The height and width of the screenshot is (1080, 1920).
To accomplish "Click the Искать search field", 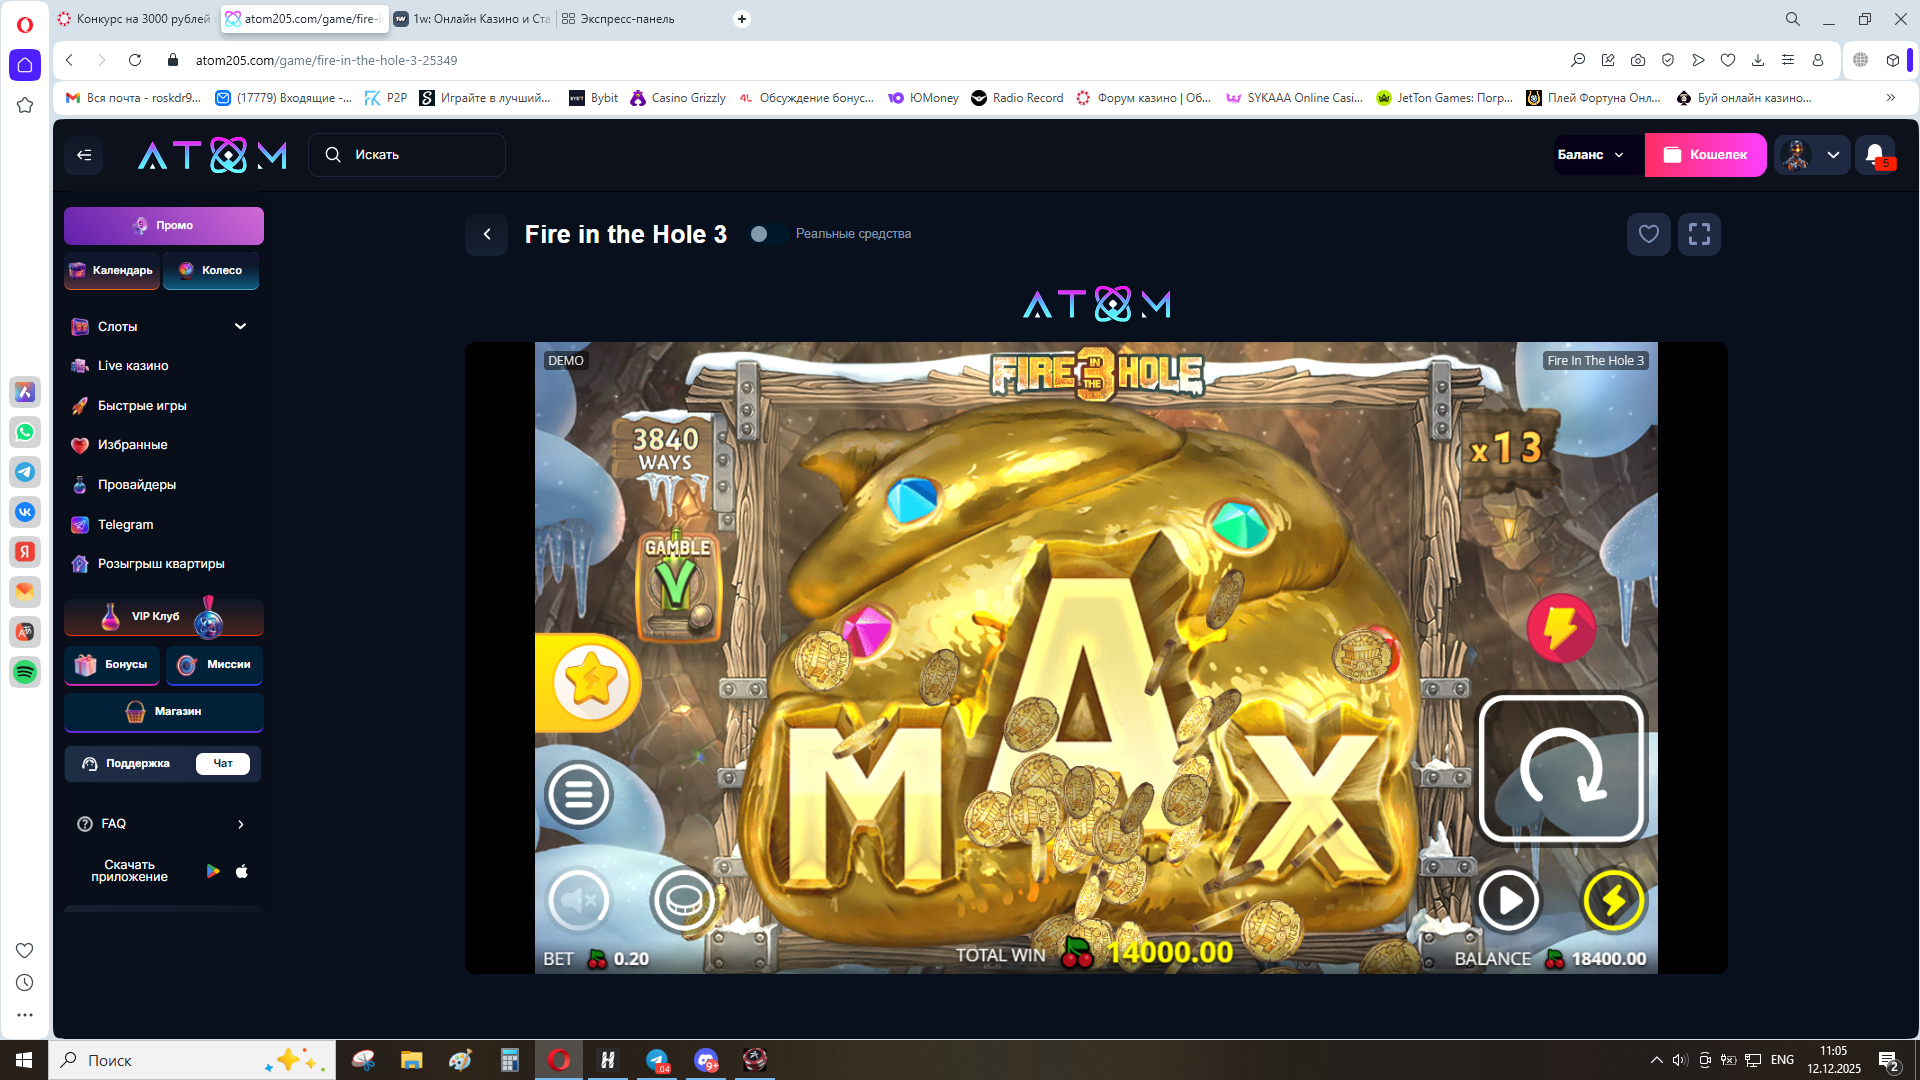I will pyautogui.click(x=407, y=155).
